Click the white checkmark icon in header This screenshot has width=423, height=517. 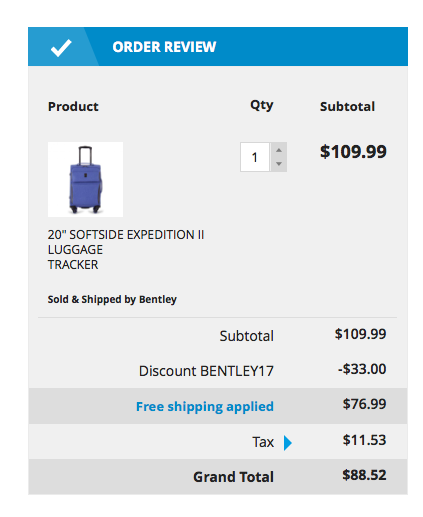tap(61, 48)
